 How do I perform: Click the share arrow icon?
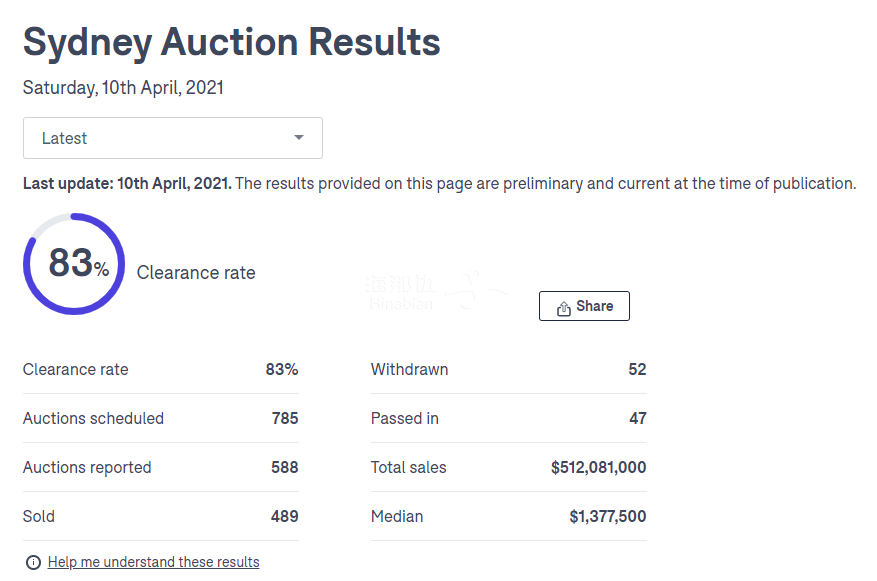click(x=564, y=307)
